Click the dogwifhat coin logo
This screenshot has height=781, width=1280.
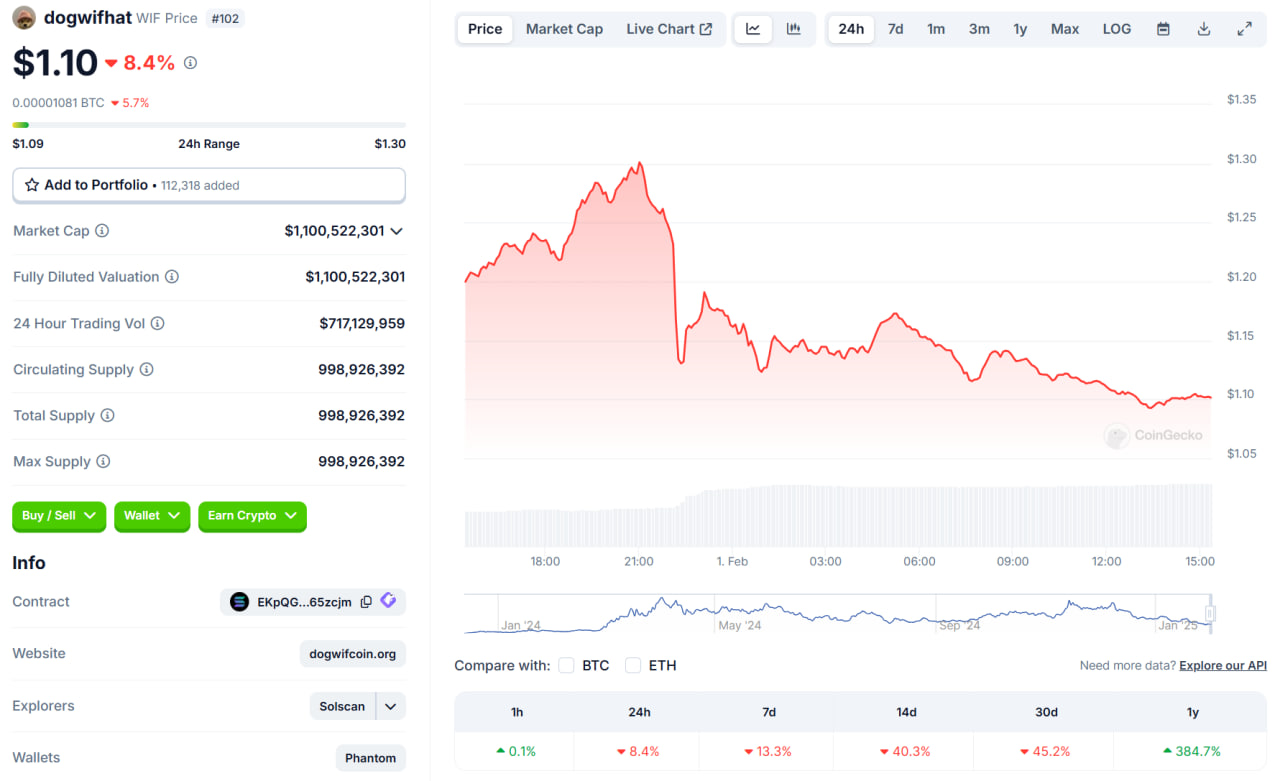[24, 18]
